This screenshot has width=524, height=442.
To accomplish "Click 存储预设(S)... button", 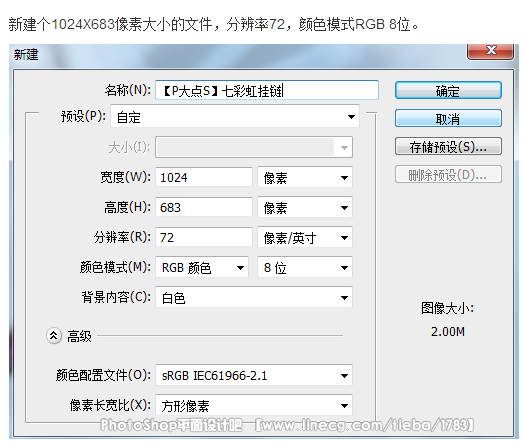I will [448, 146].
